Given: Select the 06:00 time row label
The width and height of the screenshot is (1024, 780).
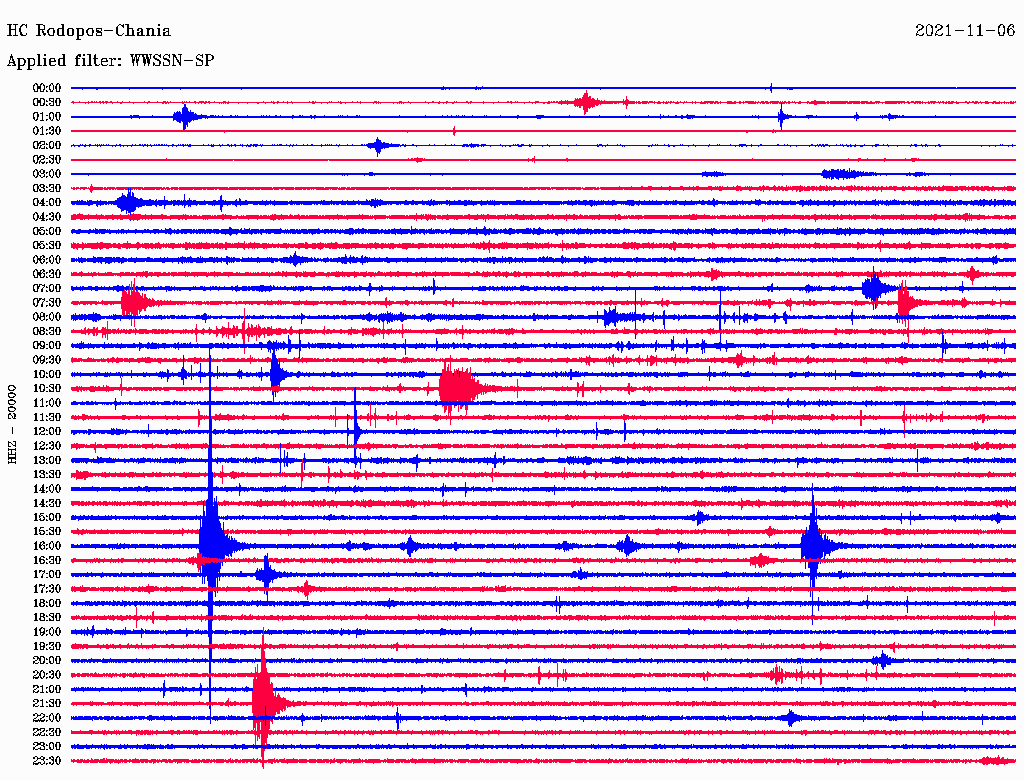Looking at the screenshot, I should tap(47, 260).
